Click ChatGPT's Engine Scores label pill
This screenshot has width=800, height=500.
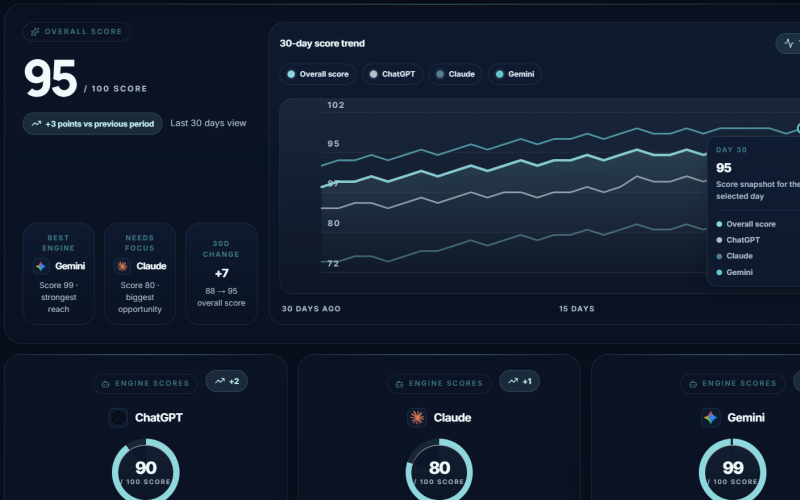[146, 384]
